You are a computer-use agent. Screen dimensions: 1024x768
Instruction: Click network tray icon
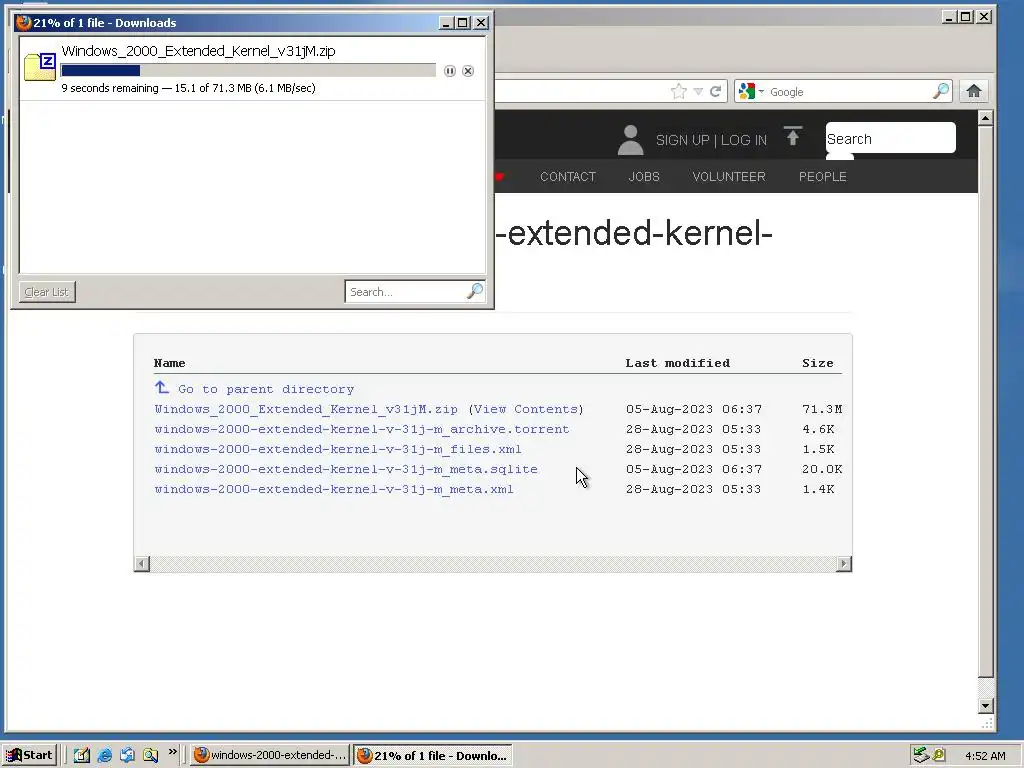click(x=921, y=755)
